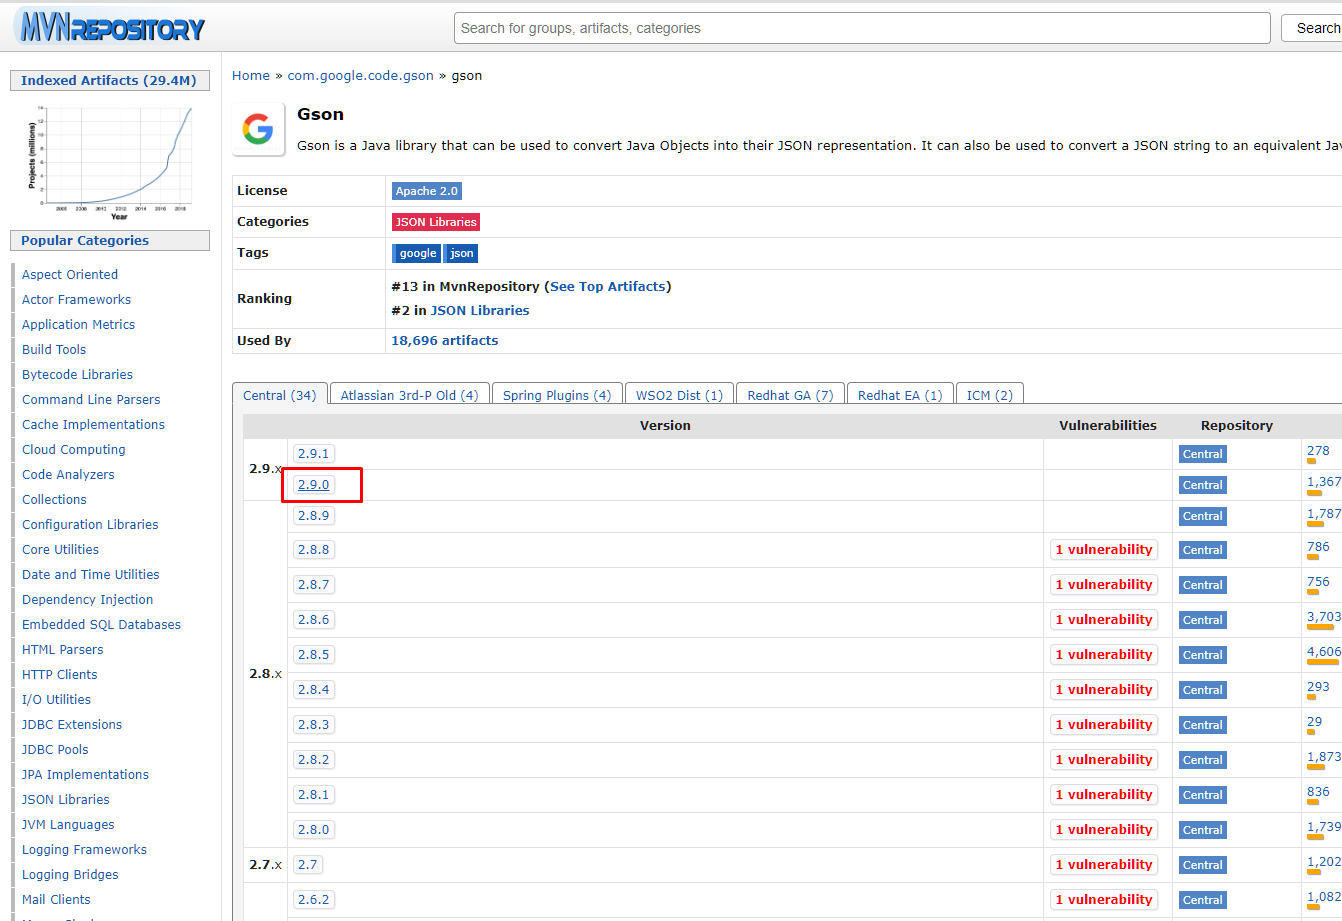1342x921 pixels.
Task: Switch to Redhat GA (7) tab
Action: pyautogui.click(x=790, y=395)
